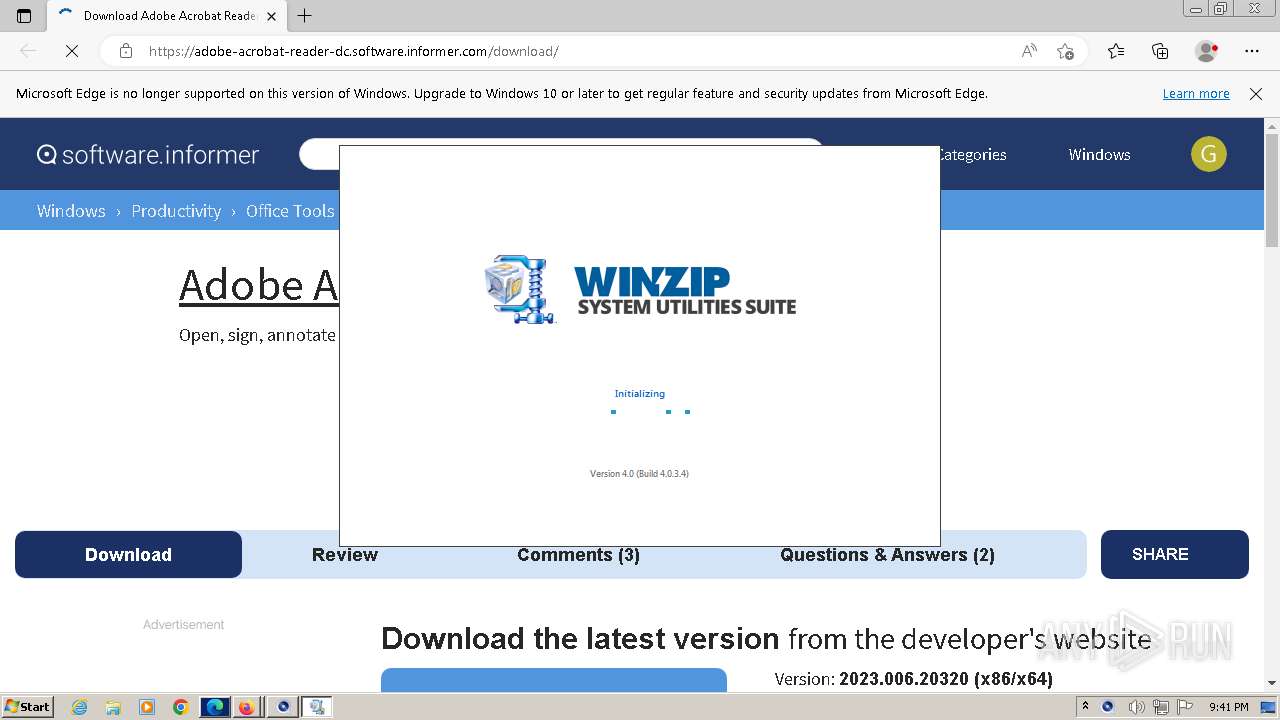Launch Google Chrome from taskbar
Screen dimensions: 1280x720
tap(180, 707)
